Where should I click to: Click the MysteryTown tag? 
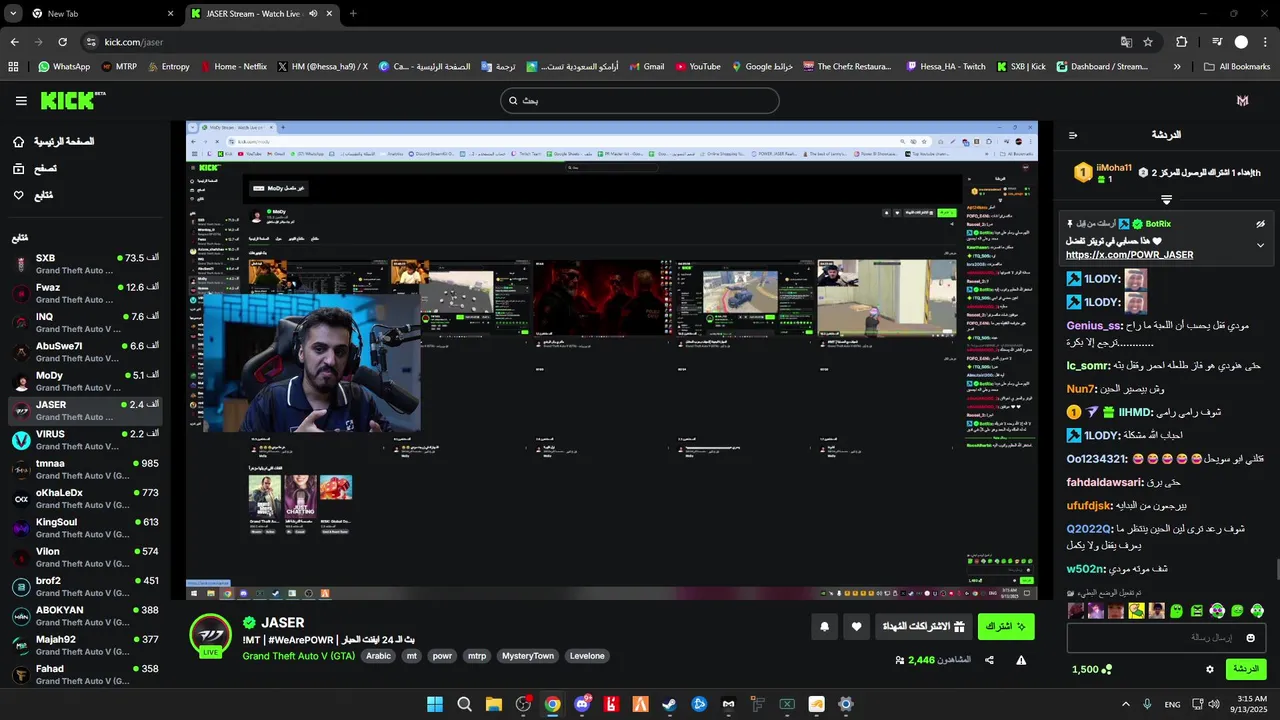pyautogui.click(x=527, y=656)
